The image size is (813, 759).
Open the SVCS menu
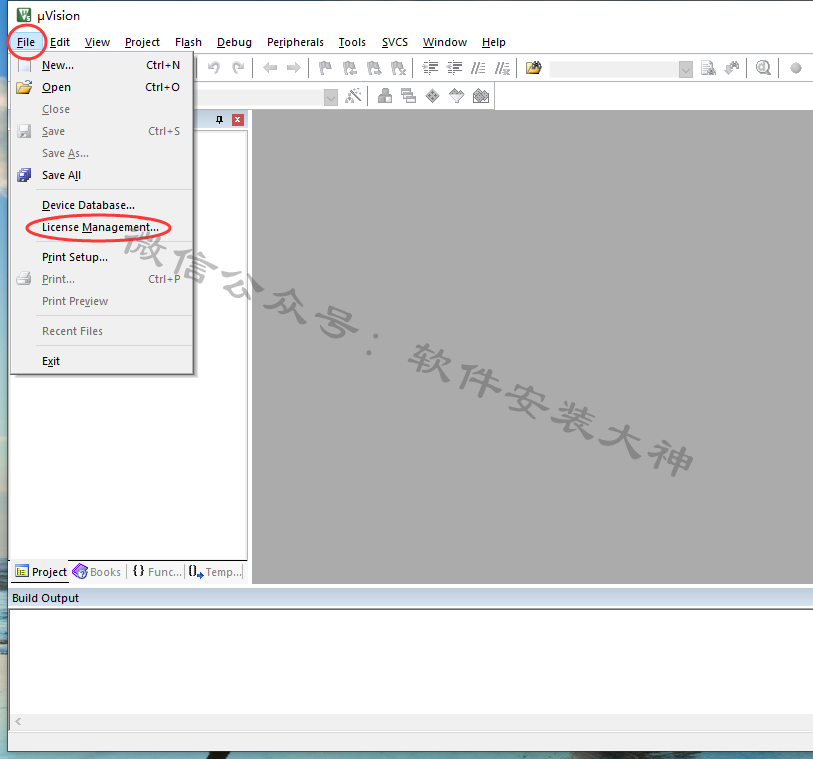(395, 42)
